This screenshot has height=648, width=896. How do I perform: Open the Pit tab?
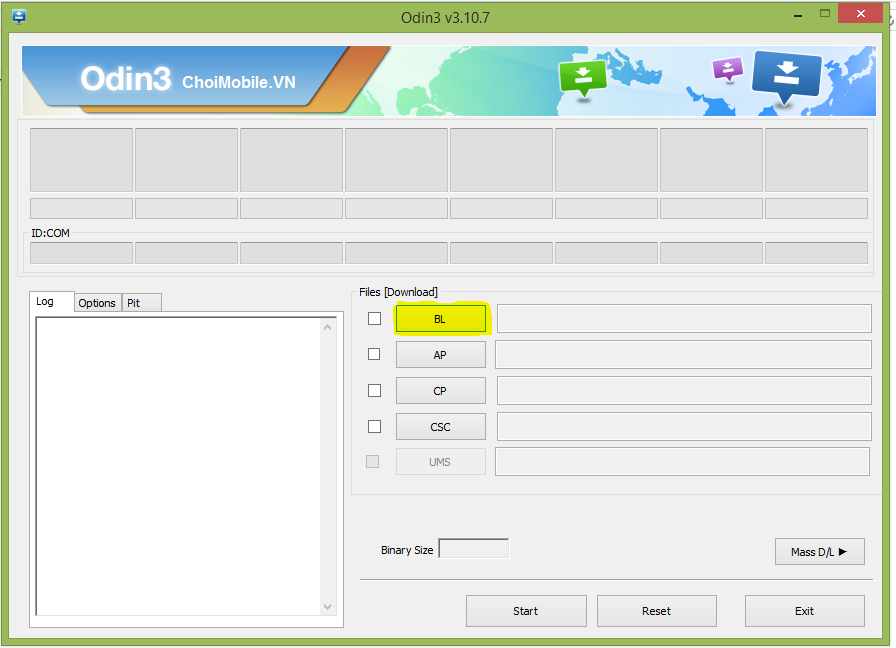pos(141,303)
